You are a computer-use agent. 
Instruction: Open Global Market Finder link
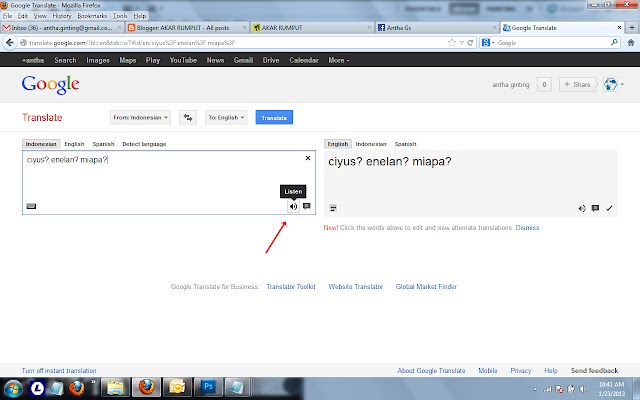tap(426, 287)
